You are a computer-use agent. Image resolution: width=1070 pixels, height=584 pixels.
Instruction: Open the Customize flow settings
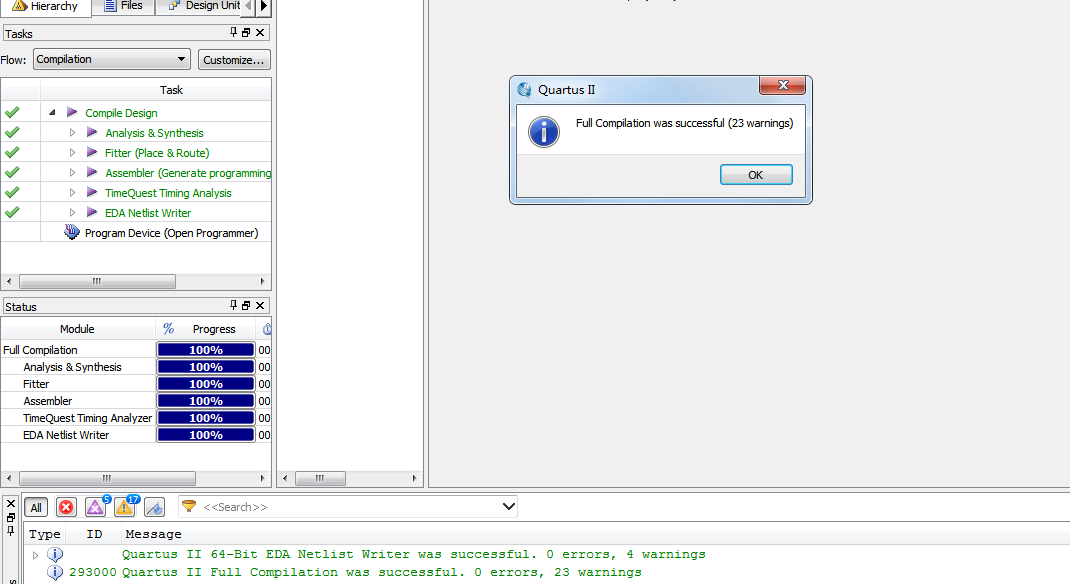click(x=234, y=60)
